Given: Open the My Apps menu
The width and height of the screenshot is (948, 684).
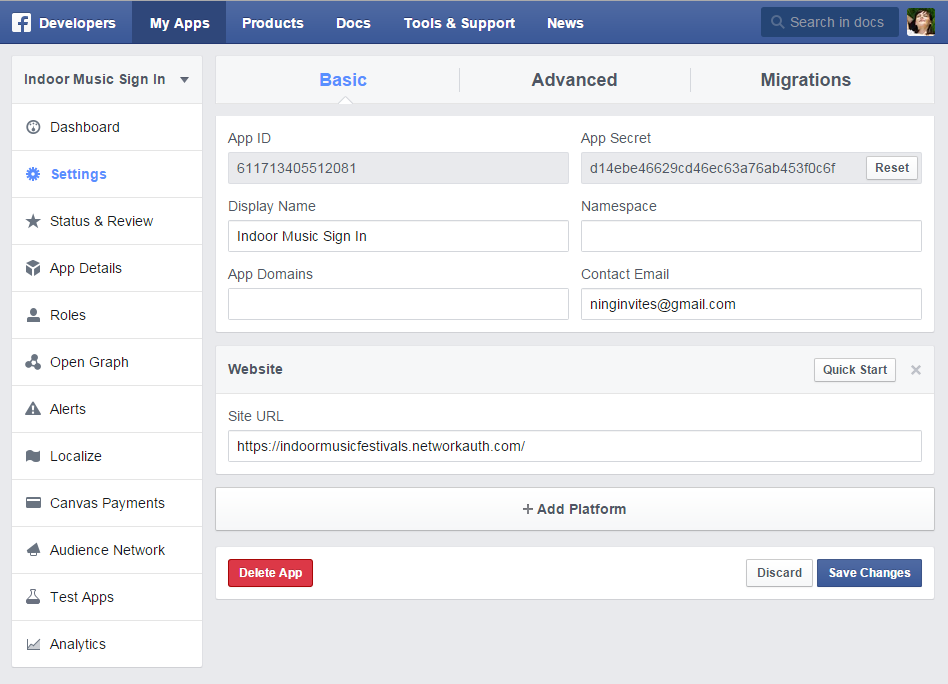Looking at the screenshot, I should click(180, 23).
